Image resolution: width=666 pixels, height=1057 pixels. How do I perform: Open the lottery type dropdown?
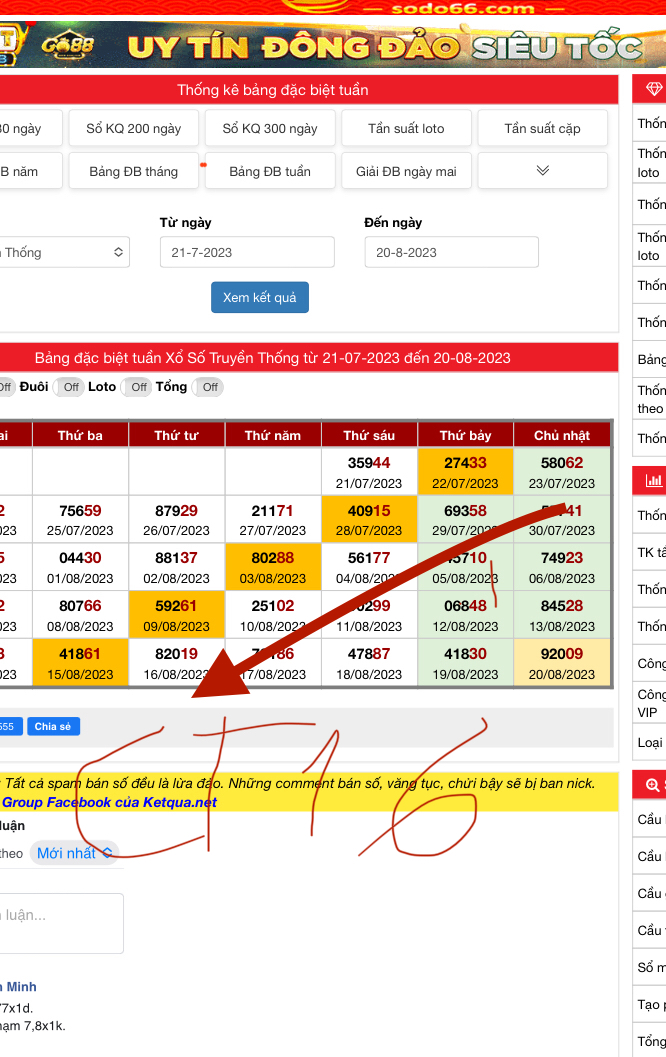tap(62, 253)
